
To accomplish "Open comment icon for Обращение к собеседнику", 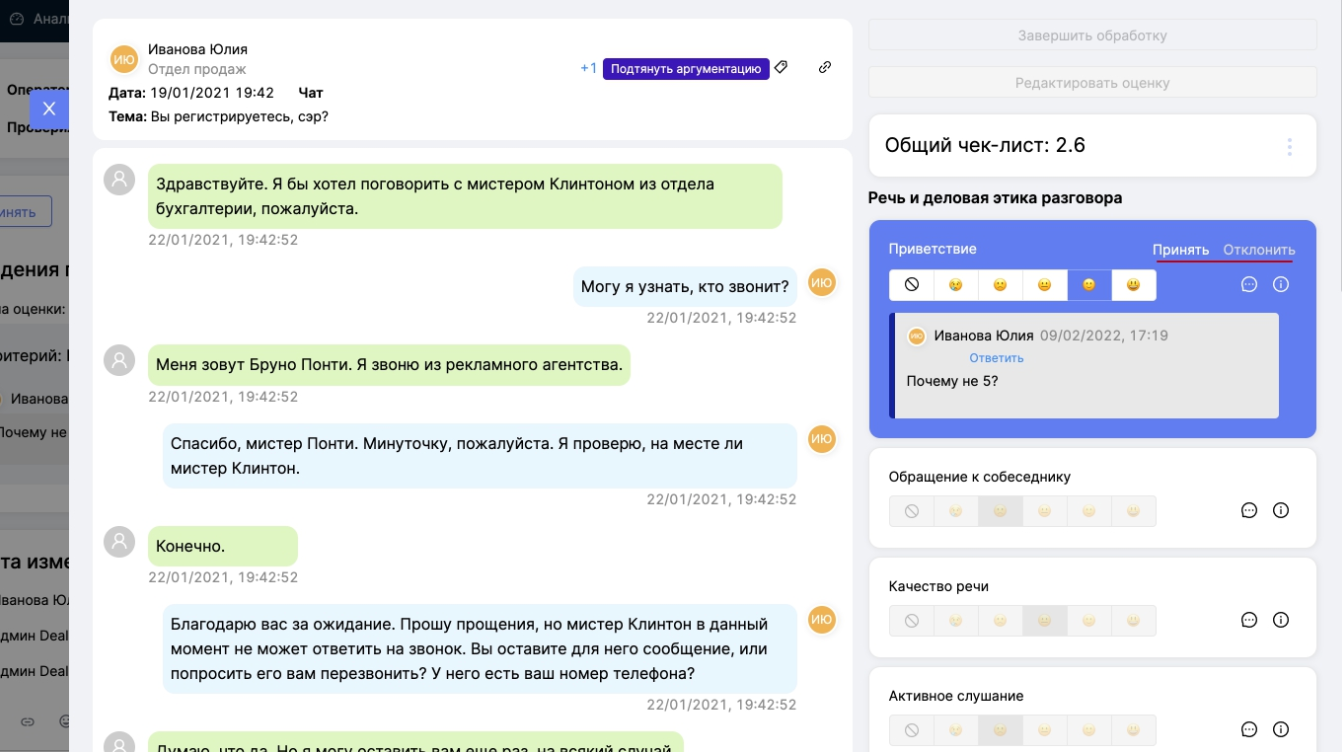I will pyautogui.click(x=1249, y=510).
